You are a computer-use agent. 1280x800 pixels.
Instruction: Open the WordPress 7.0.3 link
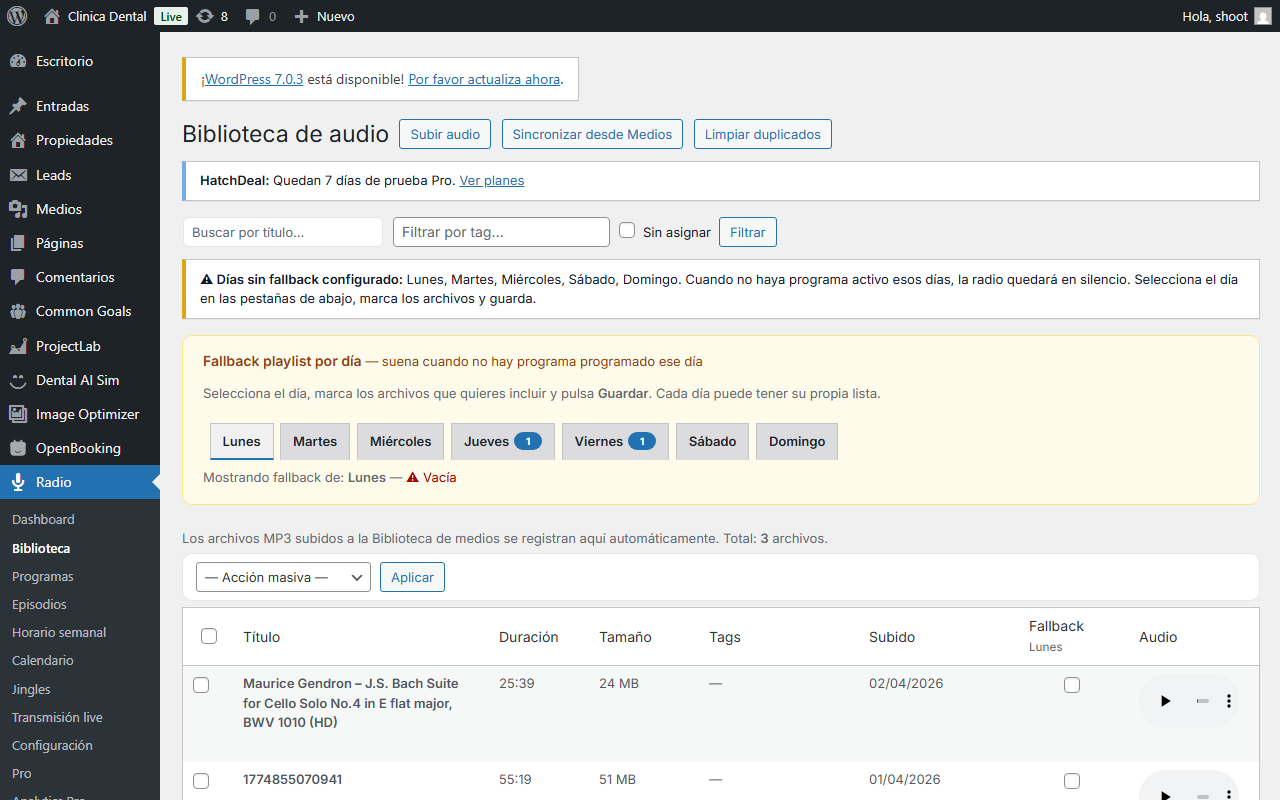pyautogui.click(x=254, y=79)
